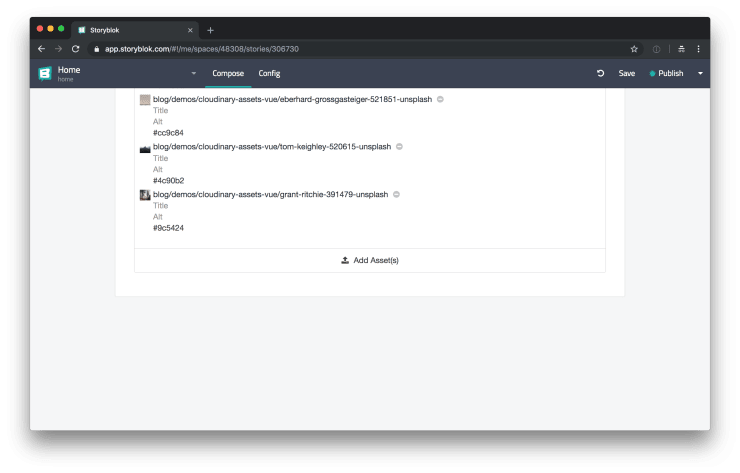The width and height of the screenshot is (740, 473).
Task: Open the Home story dropdown arrow
Action: pyautogui.click(x=193, y=74)
